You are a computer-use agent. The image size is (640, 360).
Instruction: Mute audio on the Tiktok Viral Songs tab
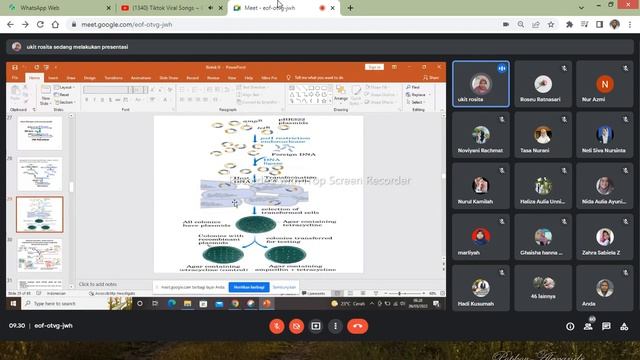(x=211, y=8)
